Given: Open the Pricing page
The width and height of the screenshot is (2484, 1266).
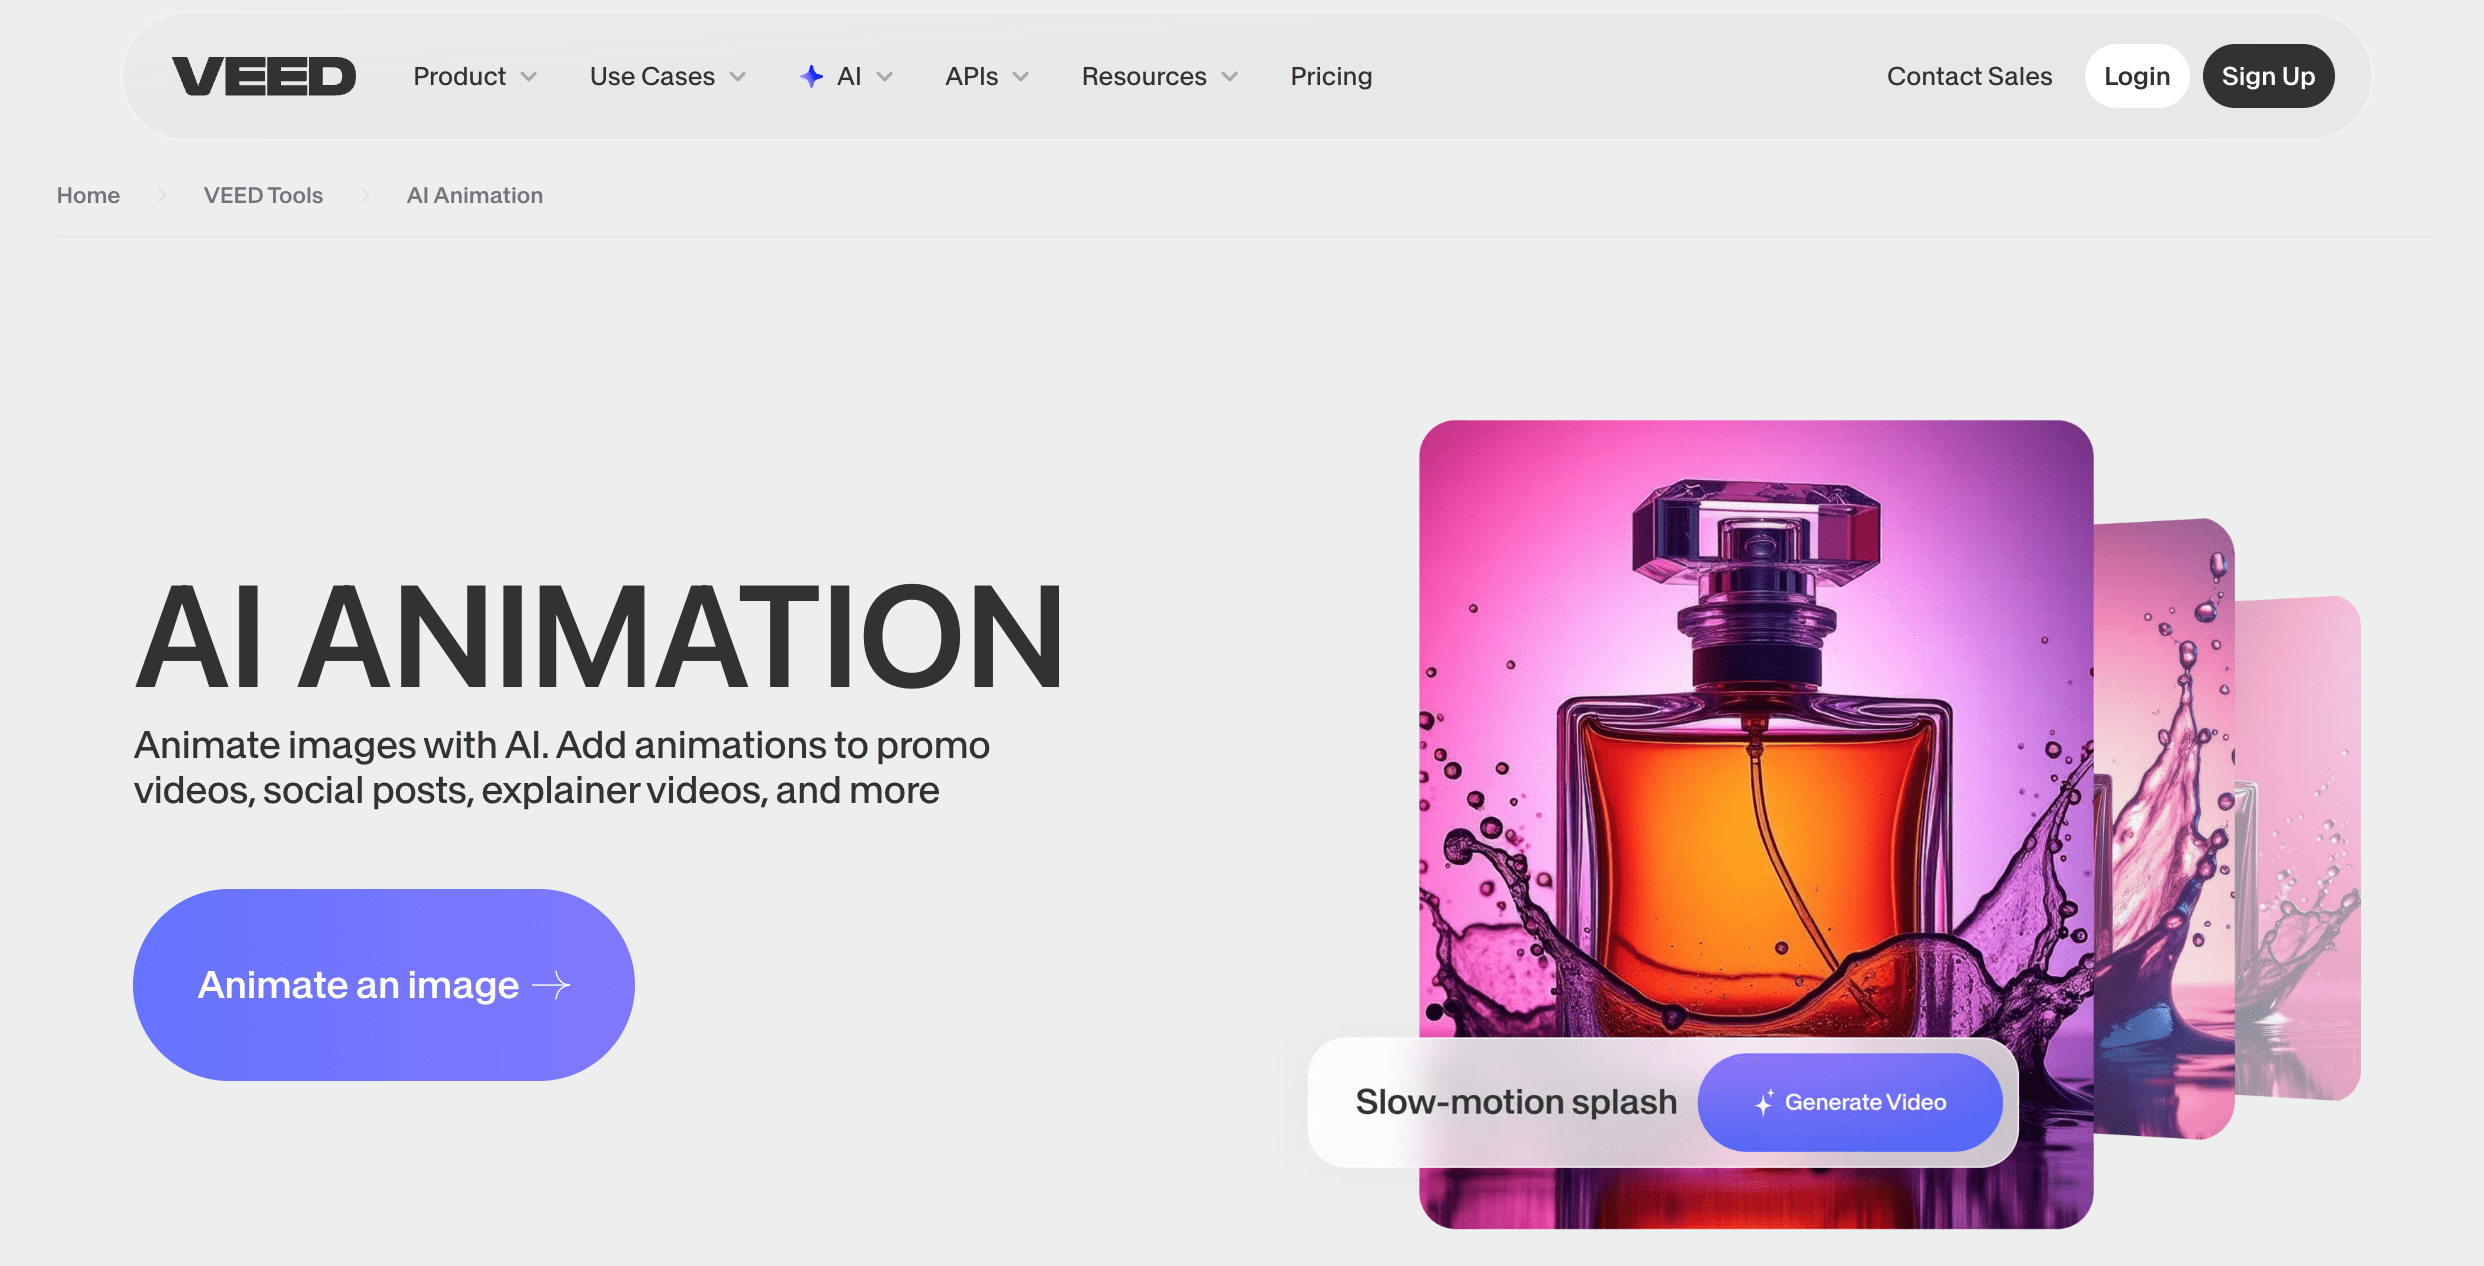Looking at the screenshot, I should pos(1330,77).
